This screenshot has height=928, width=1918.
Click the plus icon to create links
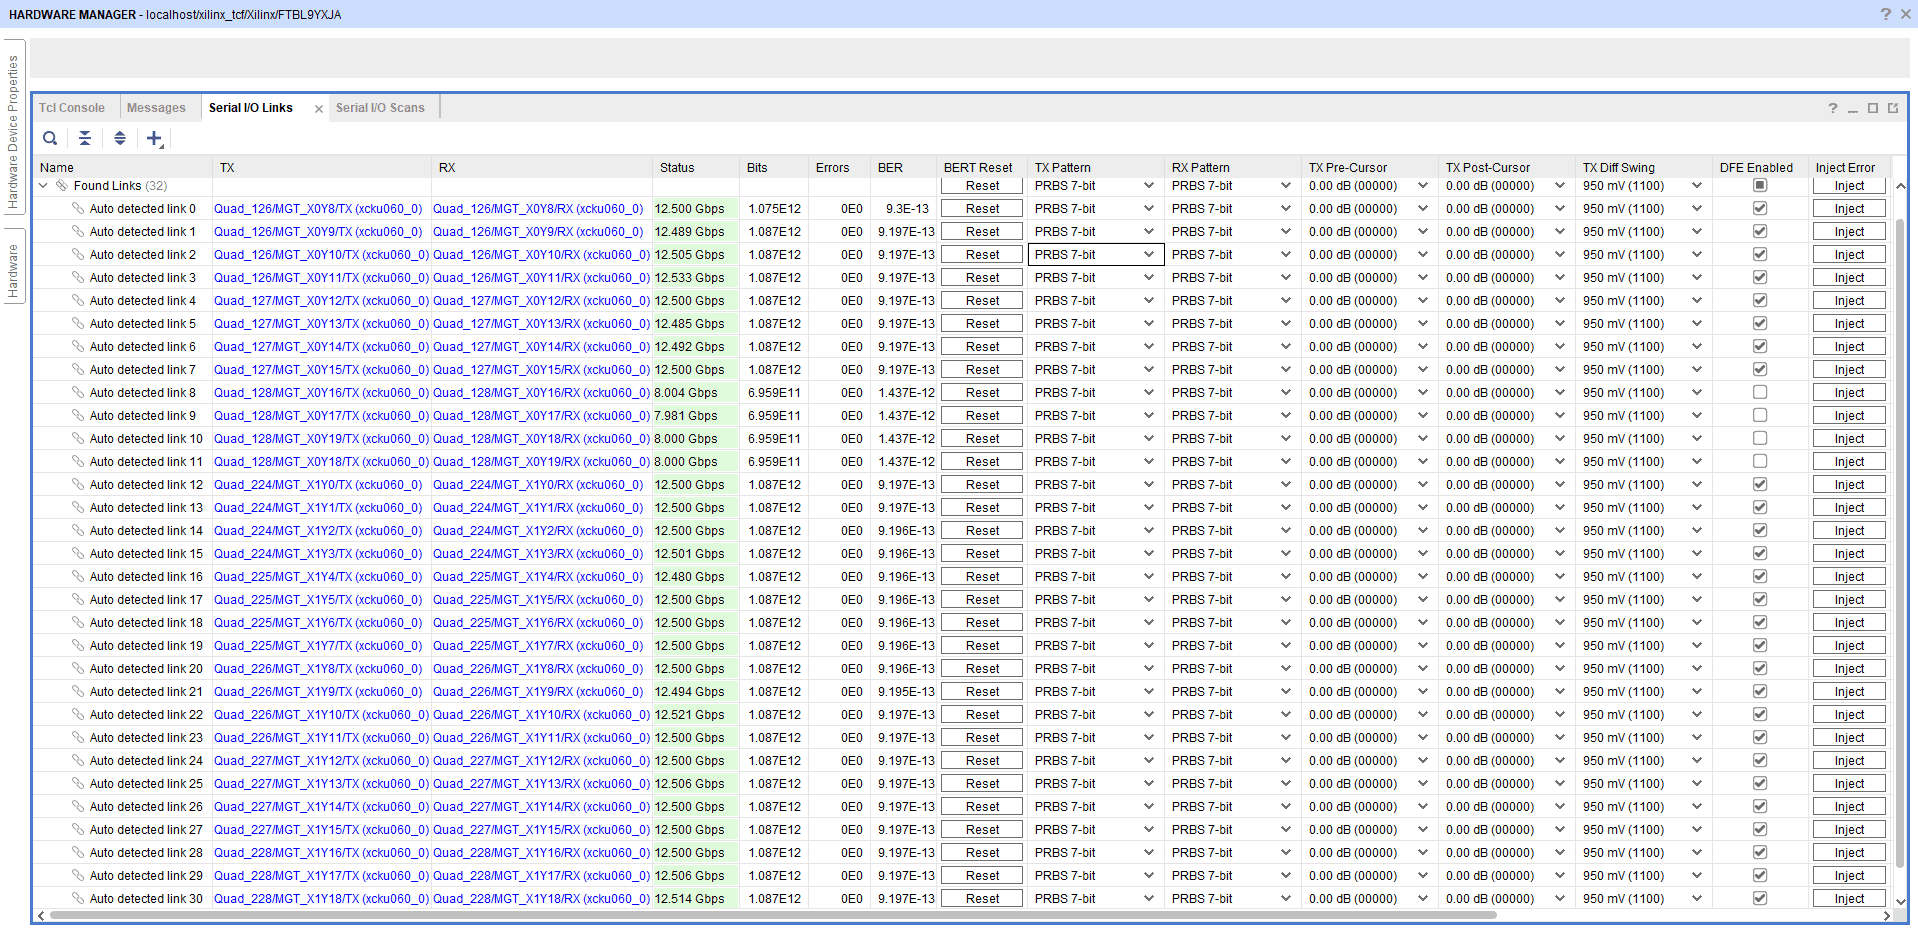[154, 138]
